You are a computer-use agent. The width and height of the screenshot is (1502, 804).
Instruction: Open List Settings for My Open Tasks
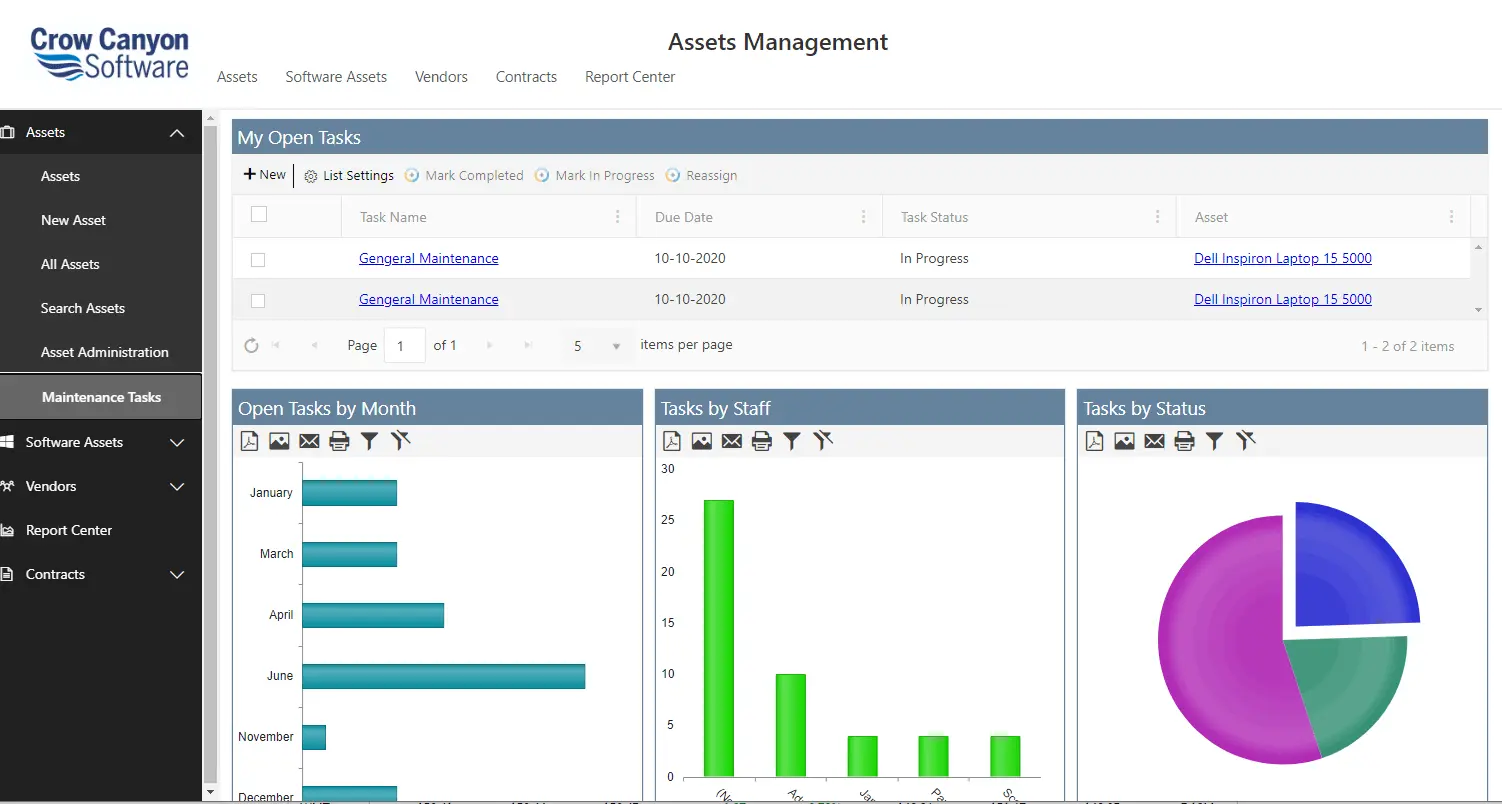(348, 175)
